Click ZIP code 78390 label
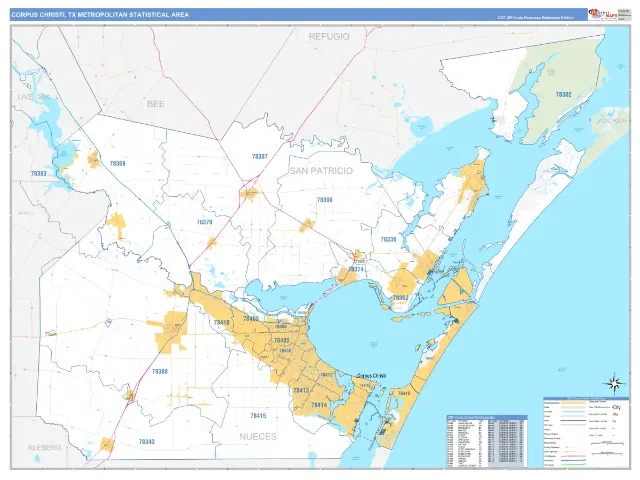This screenshot has height=480, width=640. point(324,200)
